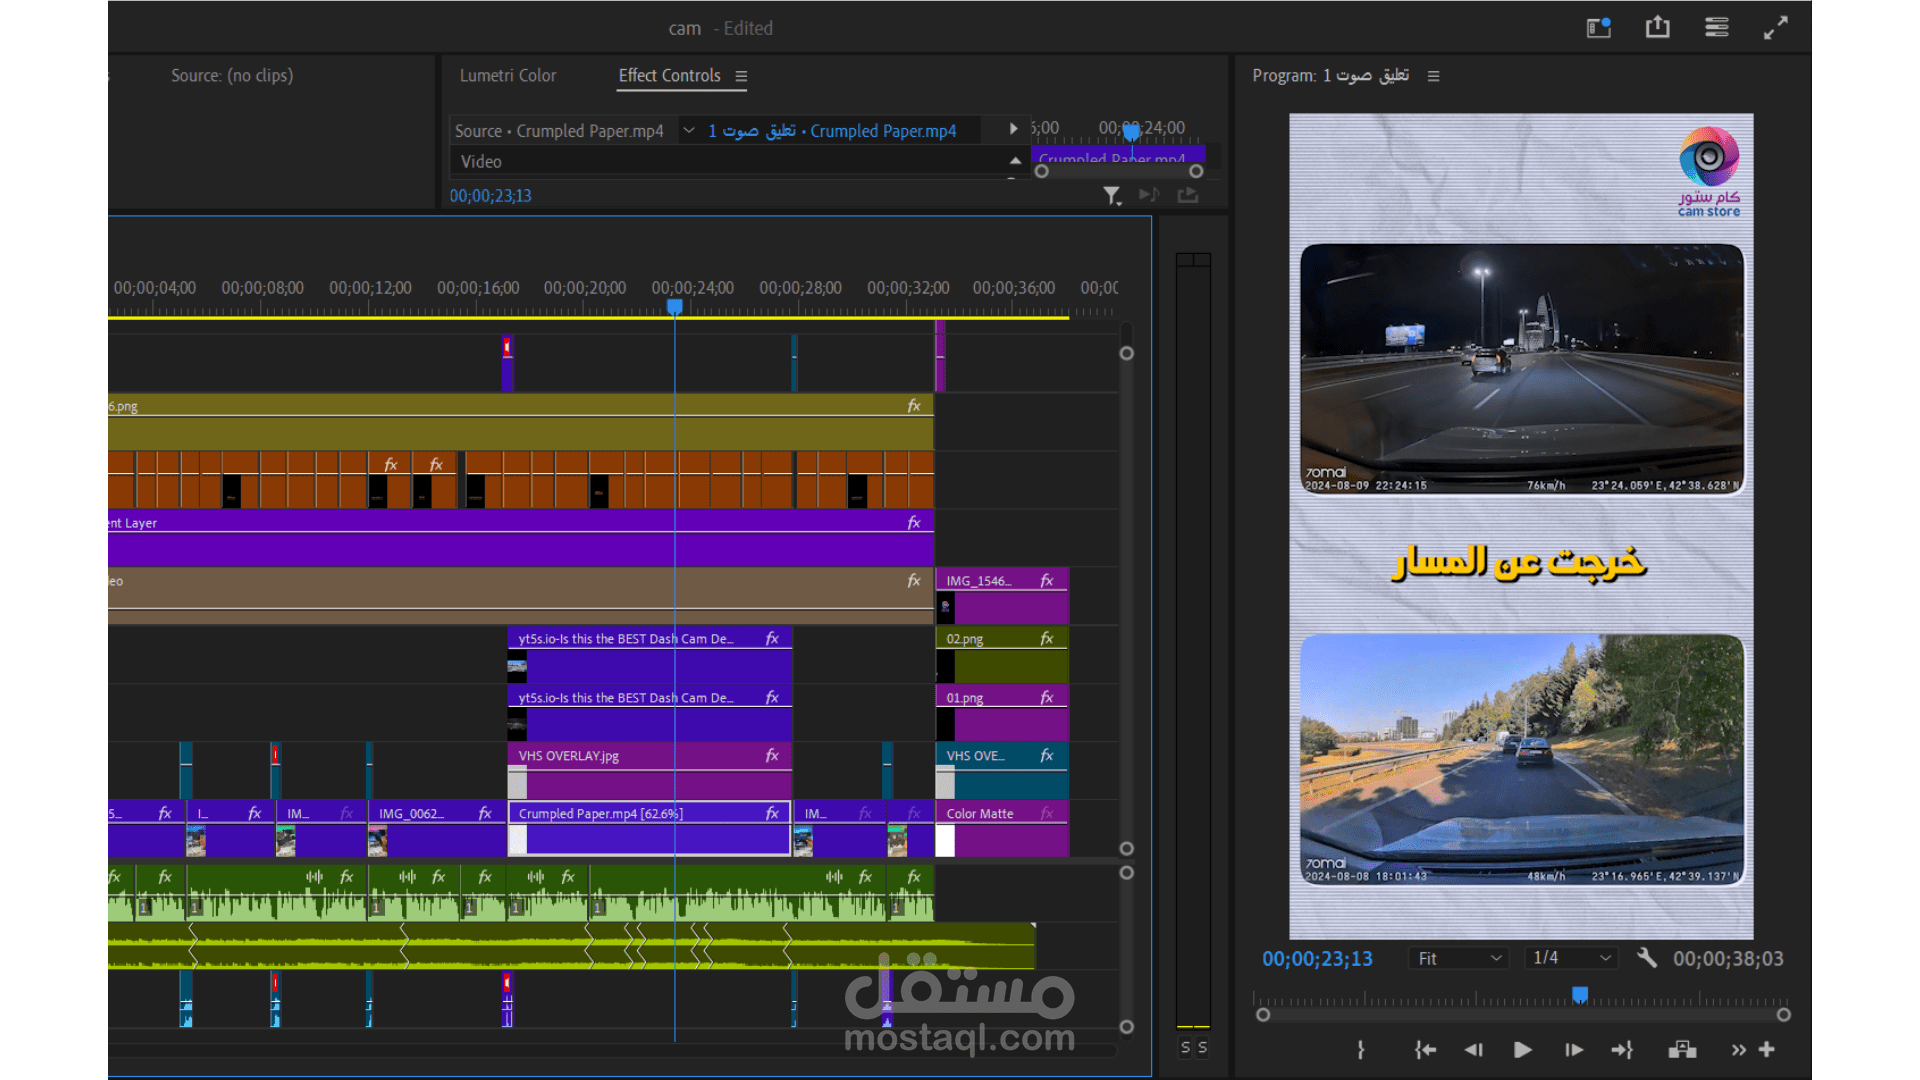Step back one frame
Screen dimensions: 1920x1080
(x=1473, y=1050)
